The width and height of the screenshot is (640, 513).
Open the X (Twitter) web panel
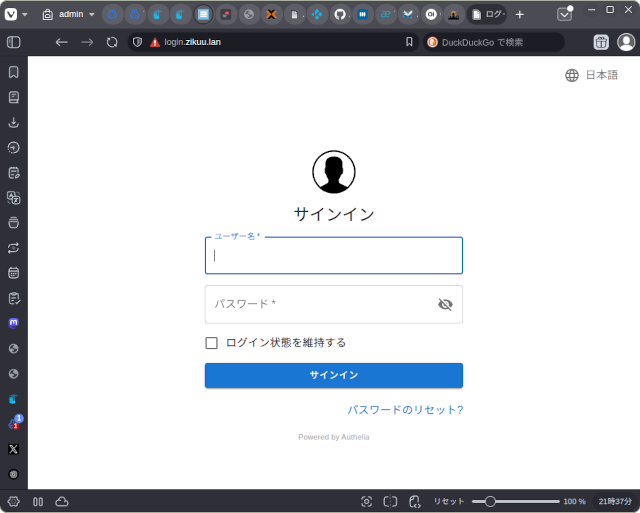tap(14, 449)
